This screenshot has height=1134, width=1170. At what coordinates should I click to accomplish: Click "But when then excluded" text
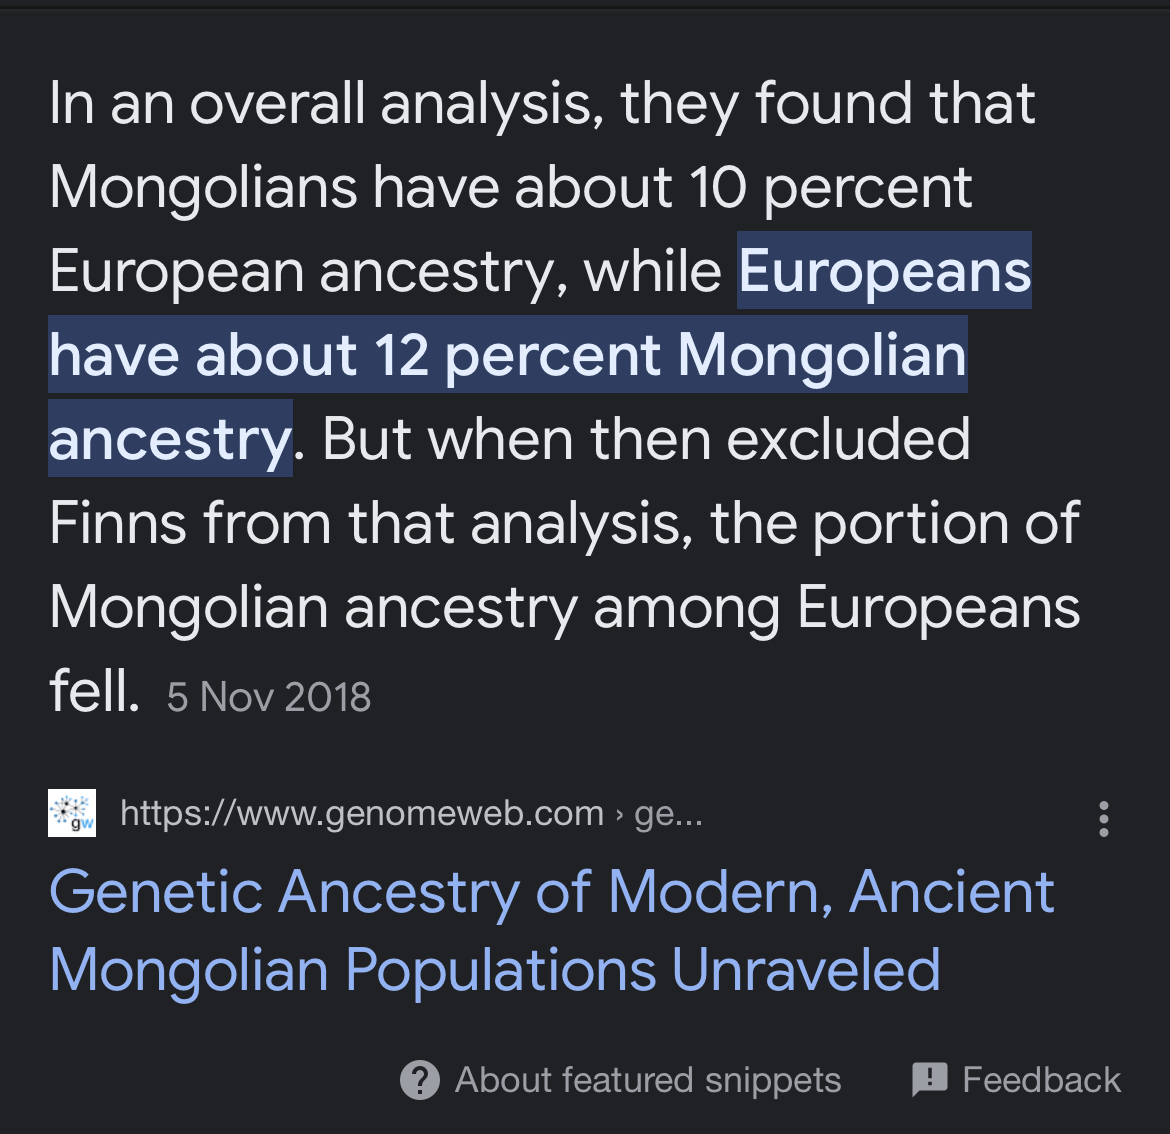pyautogui.click(x=646, y=439)
